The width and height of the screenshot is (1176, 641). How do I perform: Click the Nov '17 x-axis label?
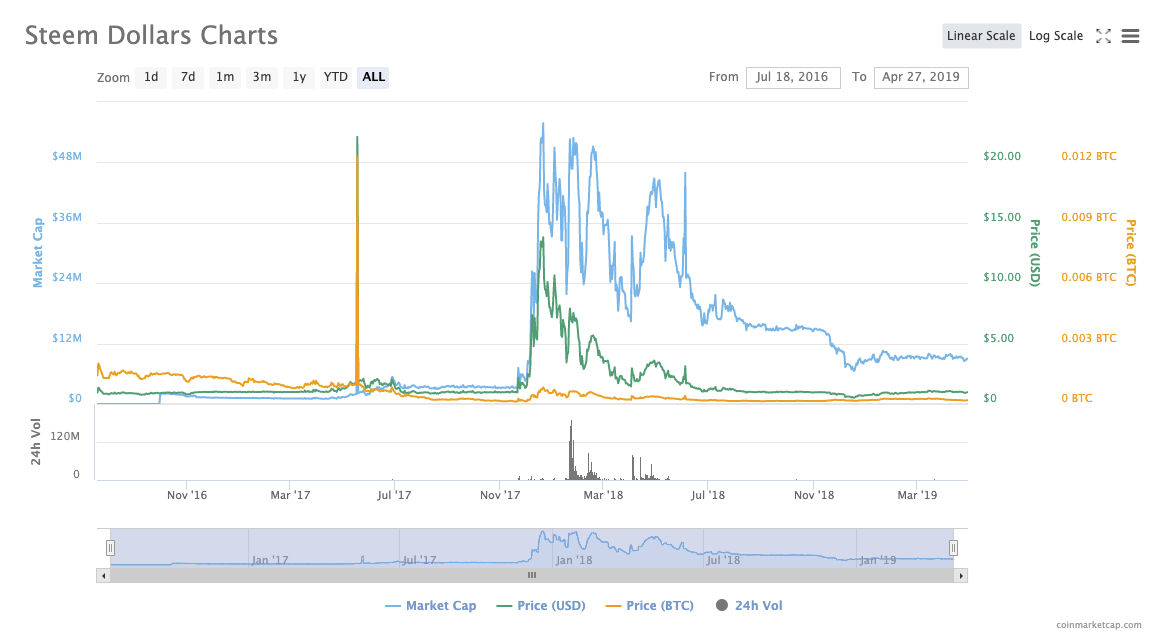point(500,495)
